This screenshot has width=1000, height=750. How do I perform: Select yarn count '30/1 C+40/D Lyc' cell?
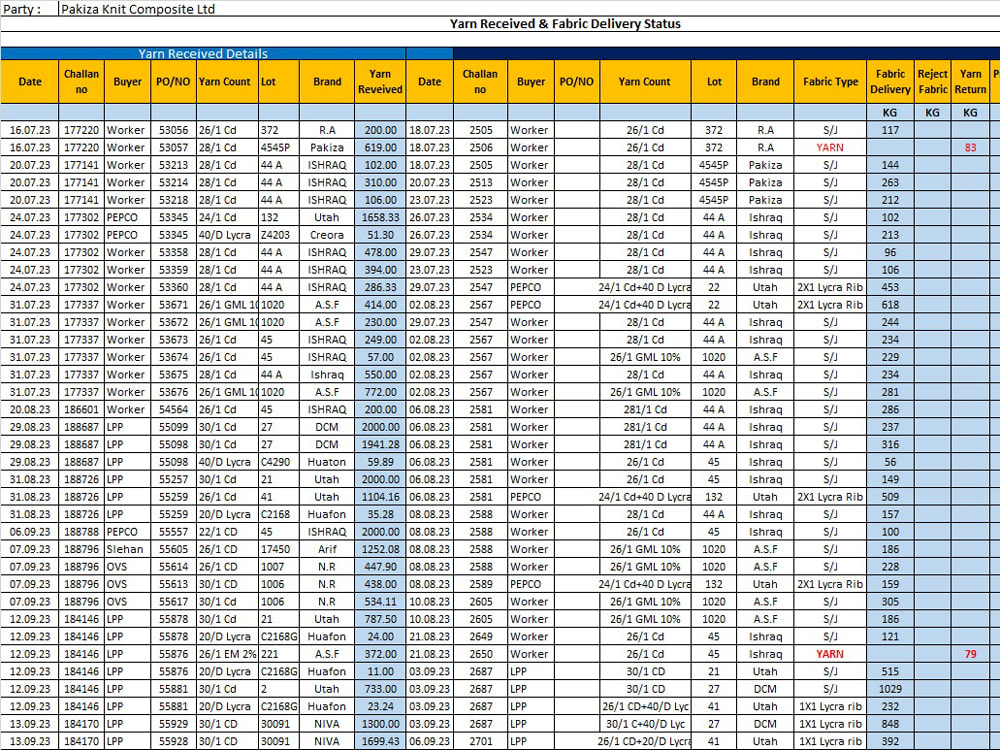tap(645, 724)
